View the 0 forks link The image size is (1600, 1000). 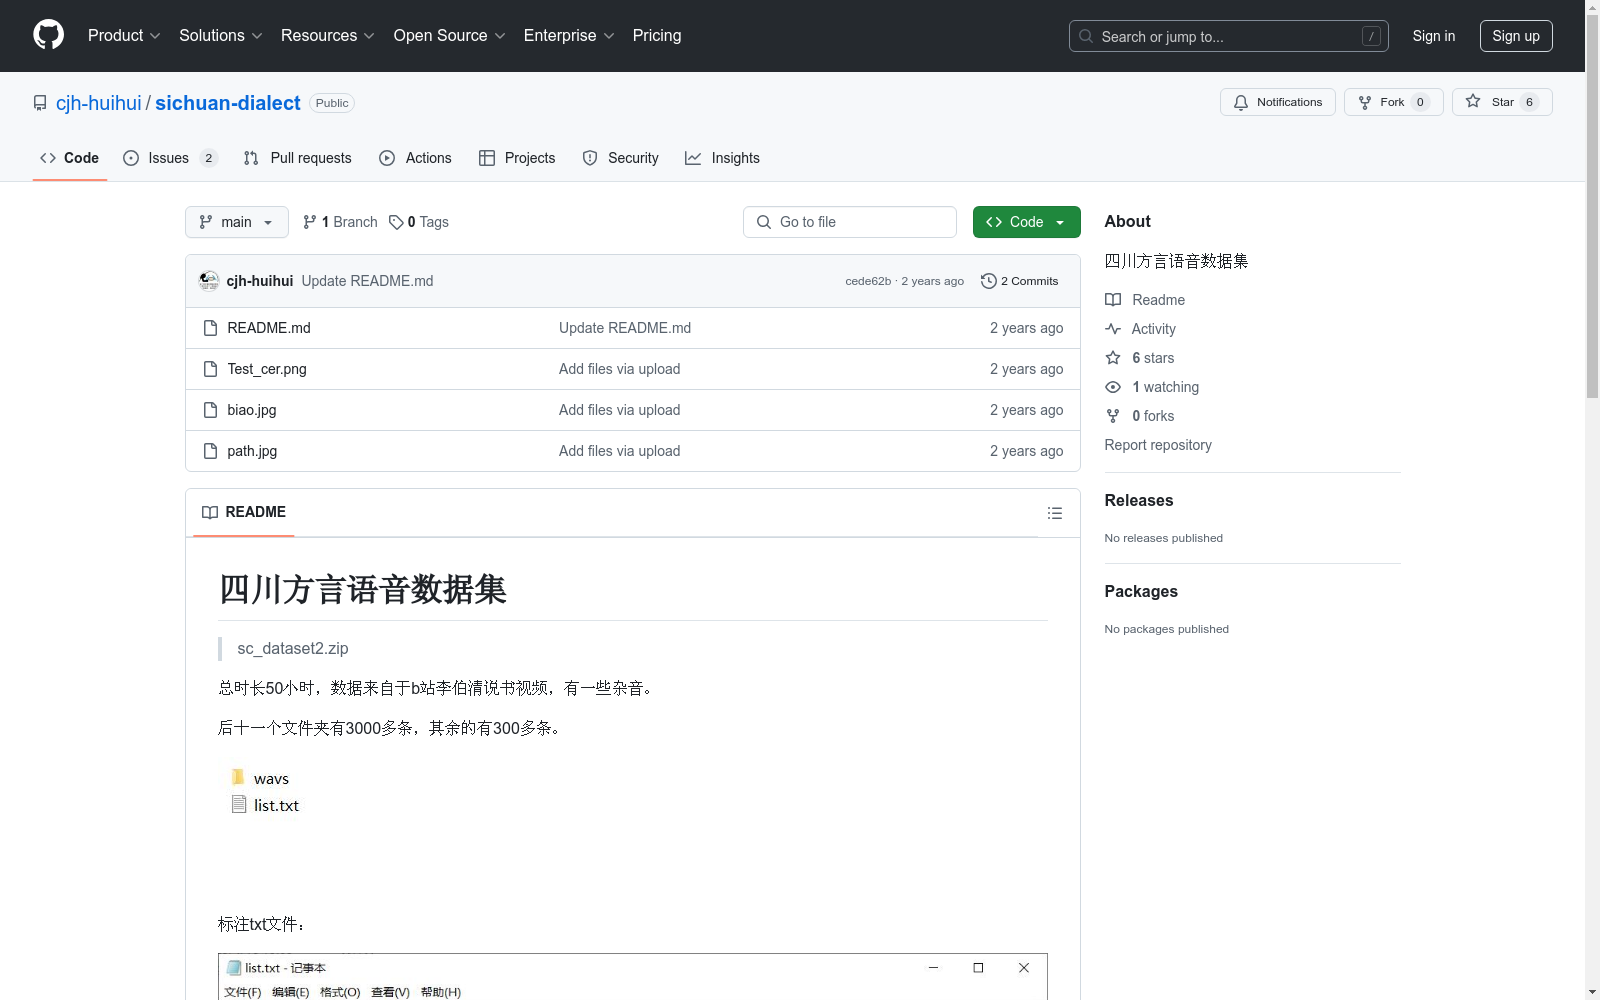1140,416
